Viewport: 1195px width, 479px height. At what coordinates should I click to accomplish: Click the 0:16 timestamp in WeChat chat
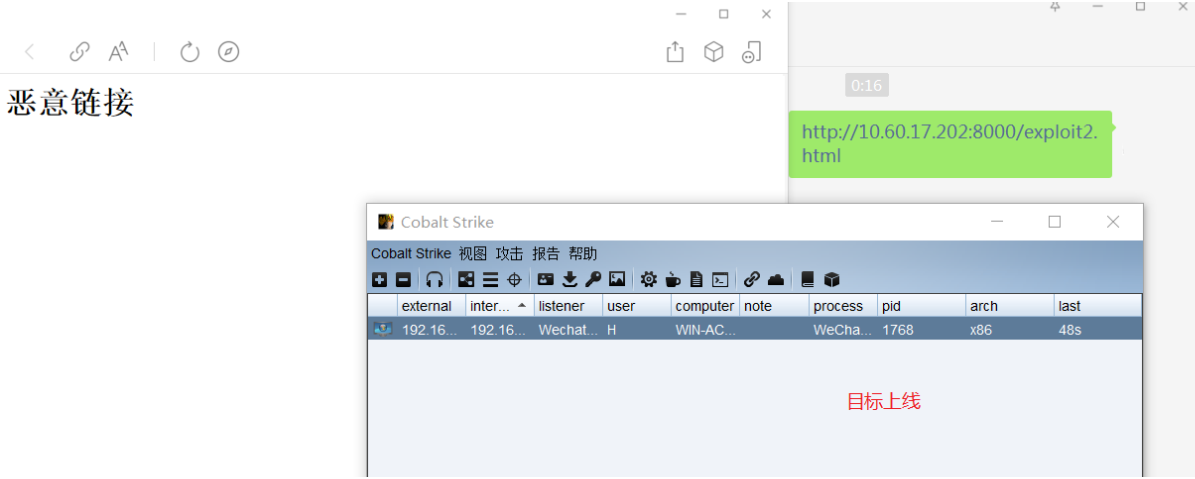coord(867,85)
